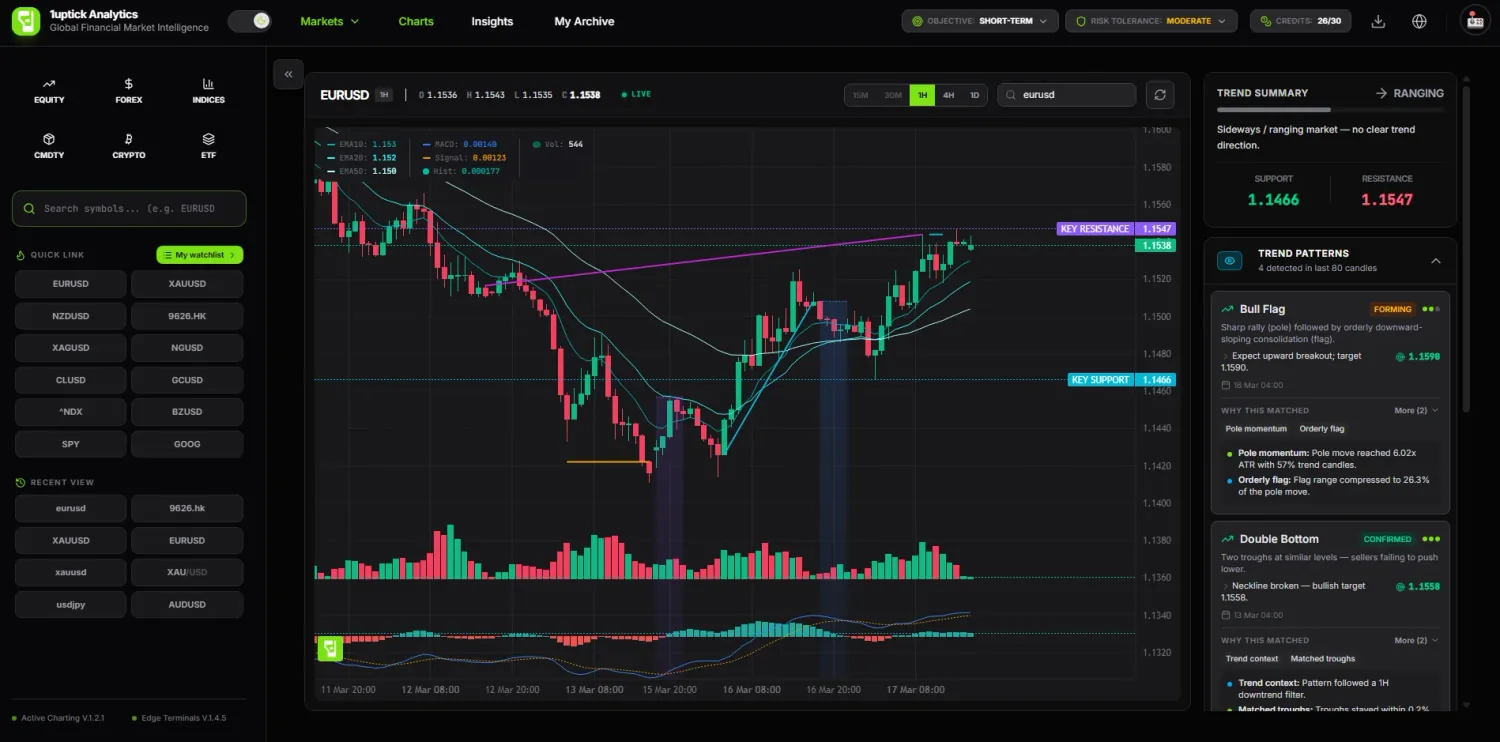Select the ETF layers icon

(x=208, y=139)
